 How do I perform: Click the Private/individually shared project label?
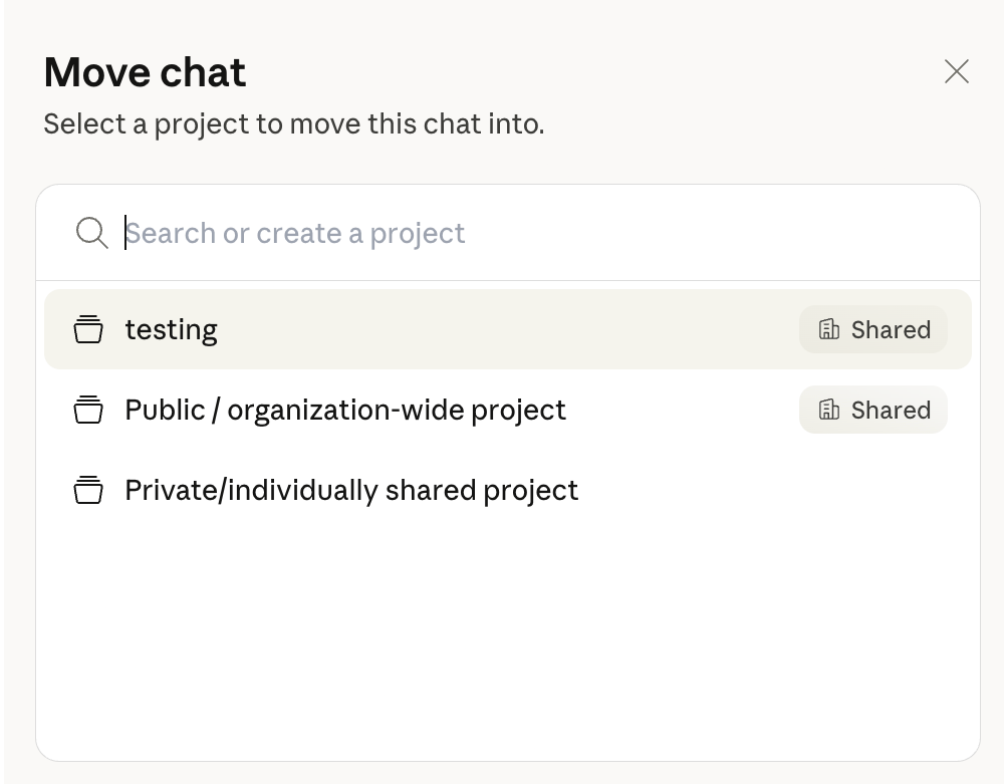click(350, 490)
